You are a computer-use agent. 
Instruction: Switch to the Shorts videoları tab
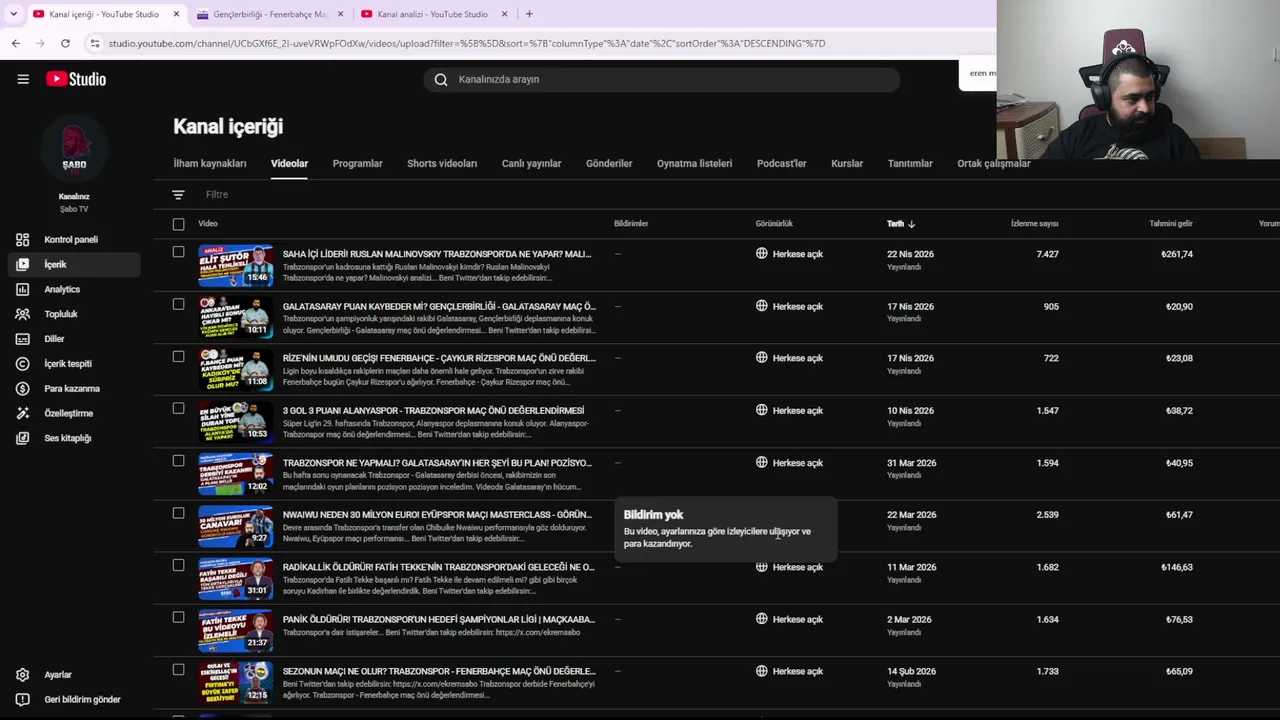[442, 164]
